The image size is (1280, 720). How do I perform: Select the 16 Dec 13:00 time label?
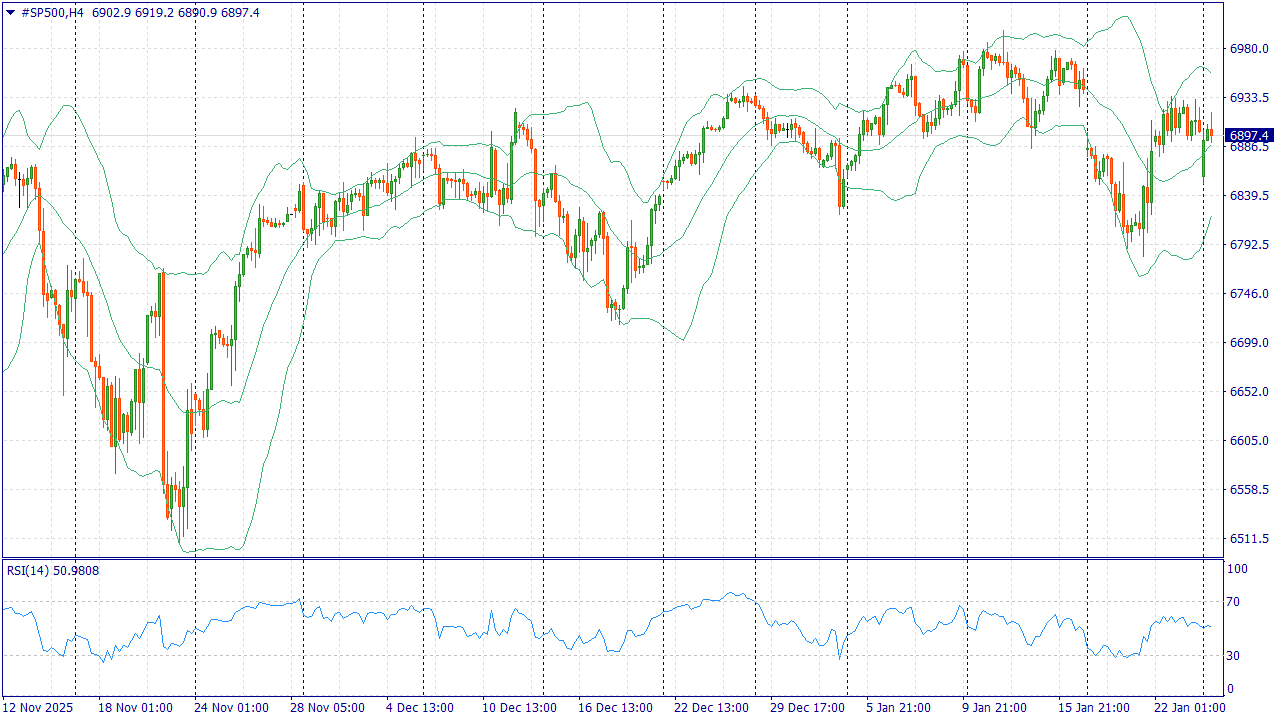(615, 708)
